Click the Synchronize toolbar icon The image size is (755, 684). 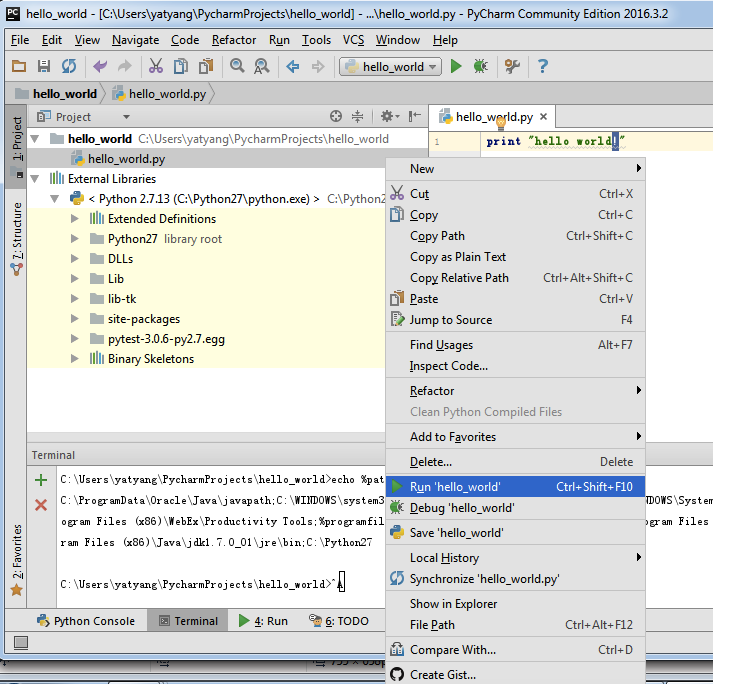[69, 66]
